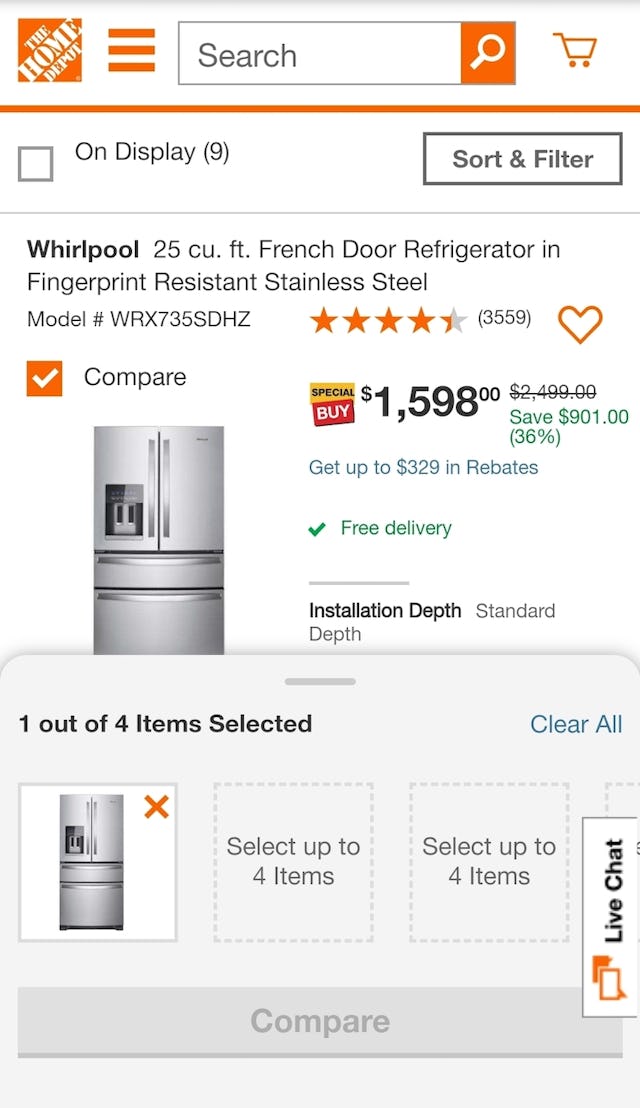This screenshot has height=1108, width=640.
Task: Click the search magnifier icon
Action: pos(487,54)
